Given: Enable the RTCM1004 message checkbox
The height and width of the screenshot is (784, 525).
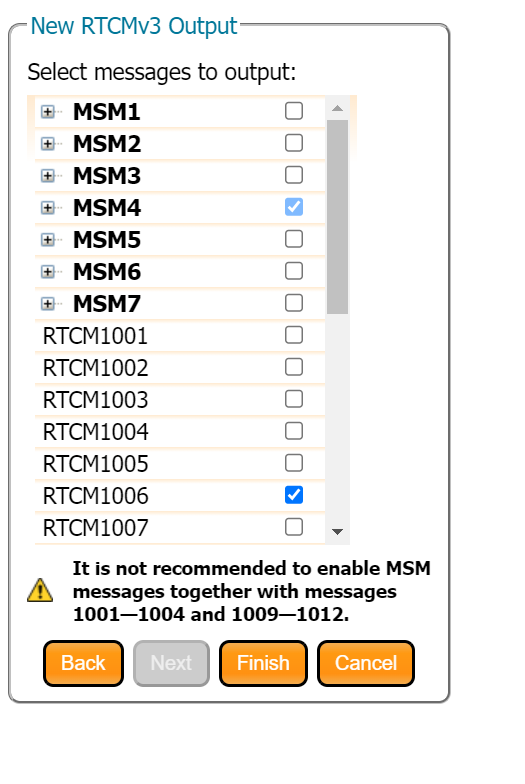Looking at the screenshot, I should pos(294,431).
